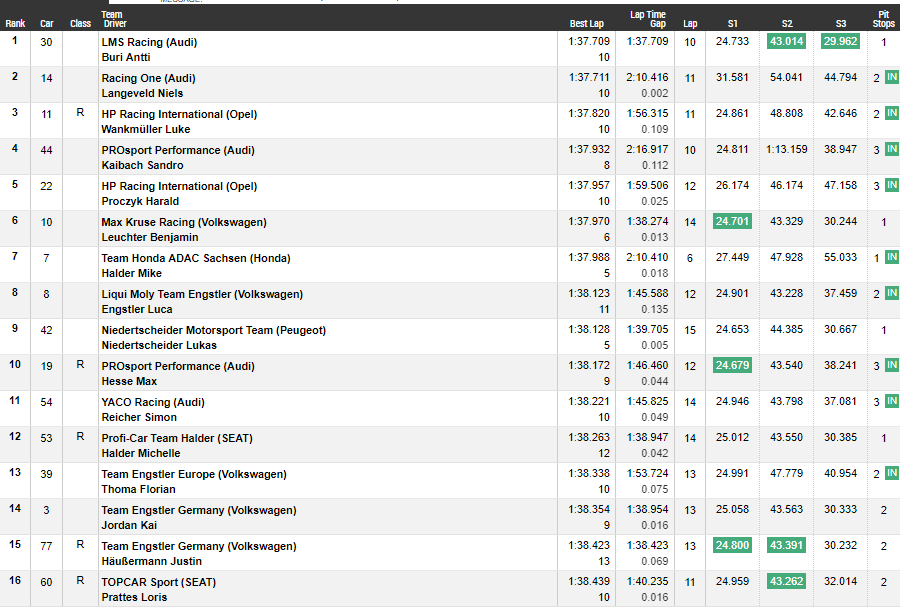The image size is (905, 607).
Task: Click the S3 column header
Action: coord(841,24)
